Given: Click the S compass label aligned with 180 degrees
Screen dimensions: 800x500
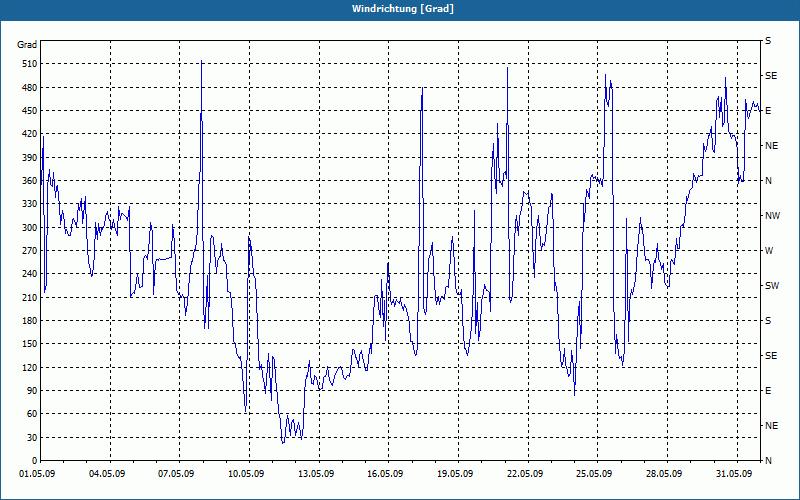Looking at the screenshot, I should (x=768, y=321).
